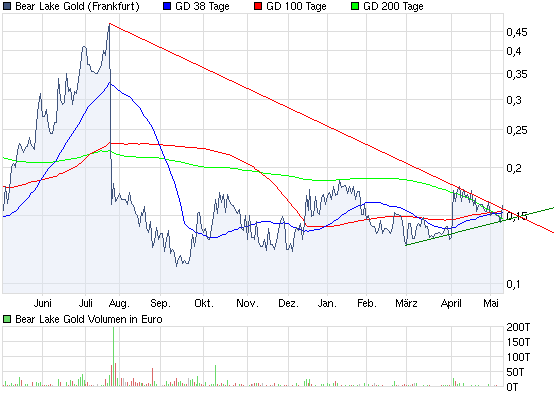Click the 'Juni' month axis label
The image size is (554, 405).
tap(43, 303)
